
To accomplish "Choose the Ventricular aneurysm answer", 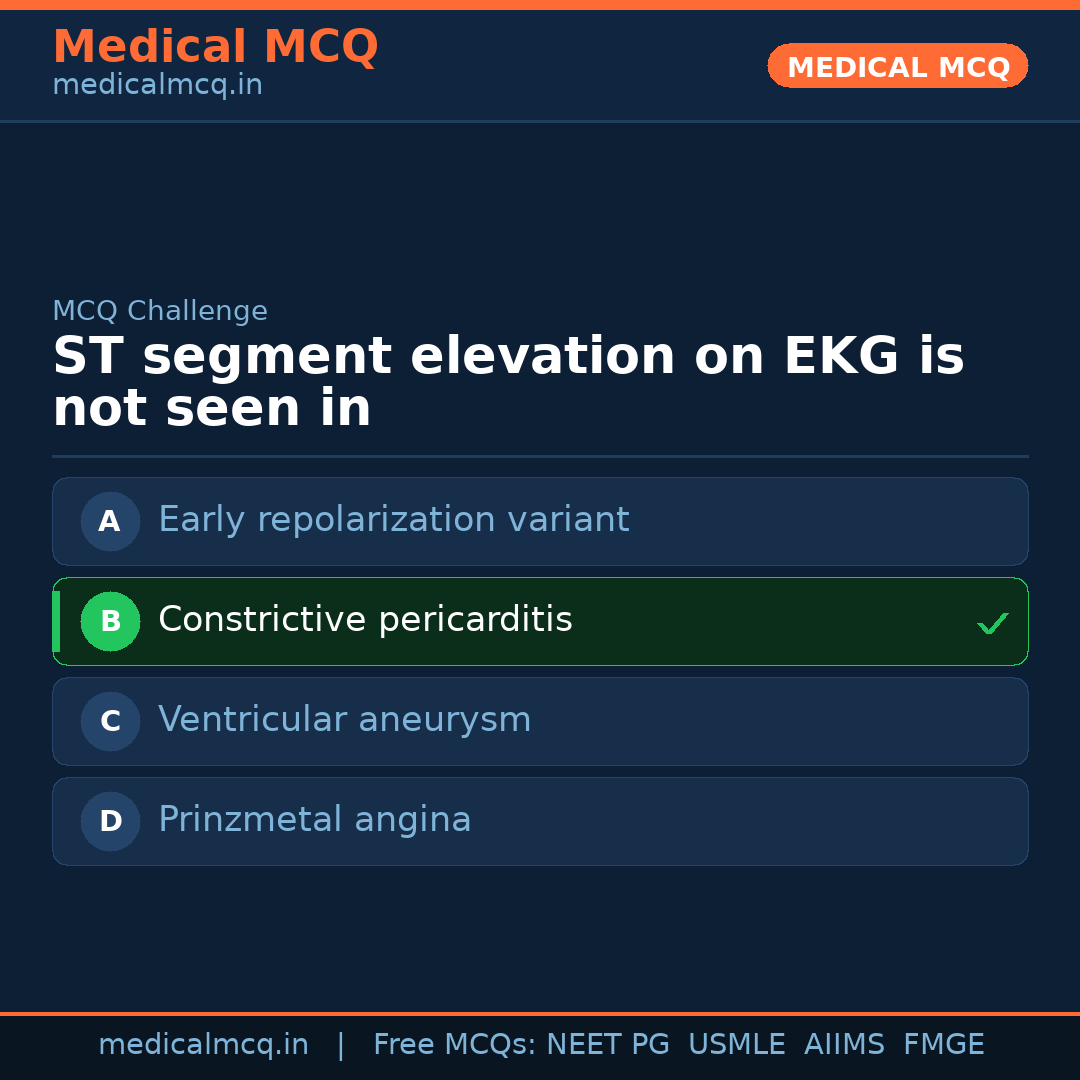I will [344, 720].
